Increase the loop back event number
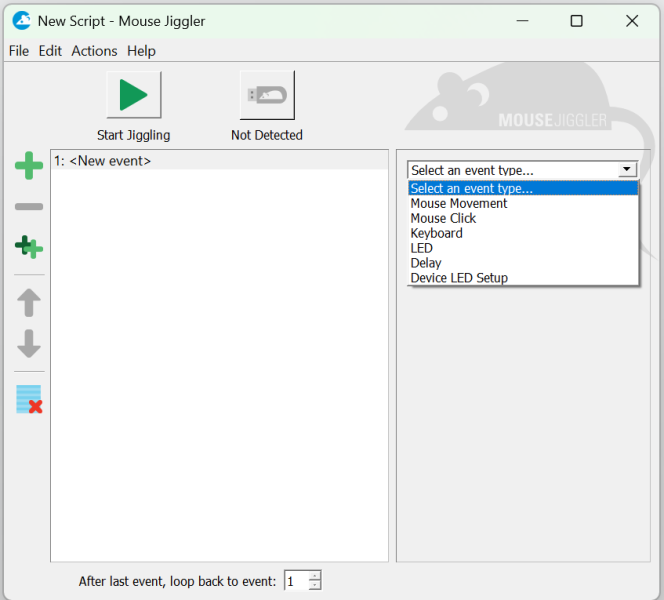This screenshot has height=600, width=664. point(315,576)
